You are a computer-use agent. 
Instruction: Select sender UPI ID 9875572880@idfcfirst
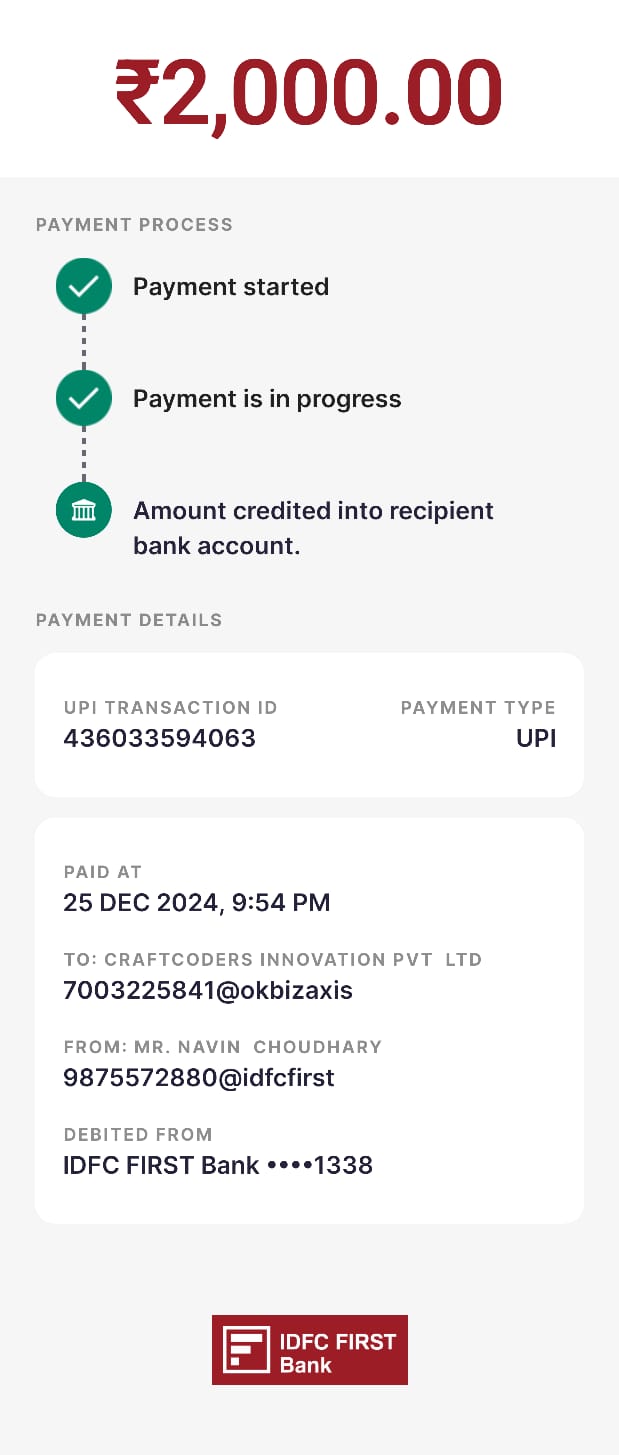[198, 1077]
